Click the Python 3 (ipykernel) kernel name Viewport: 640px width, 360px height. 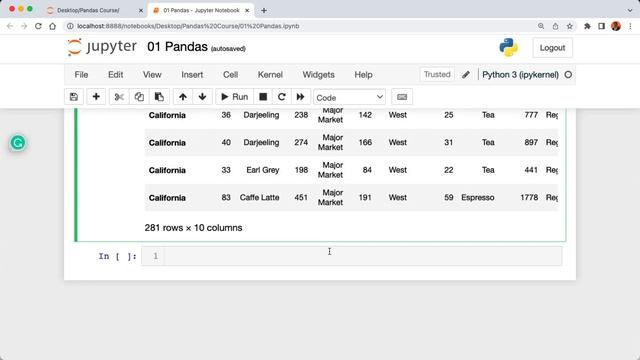520,75
